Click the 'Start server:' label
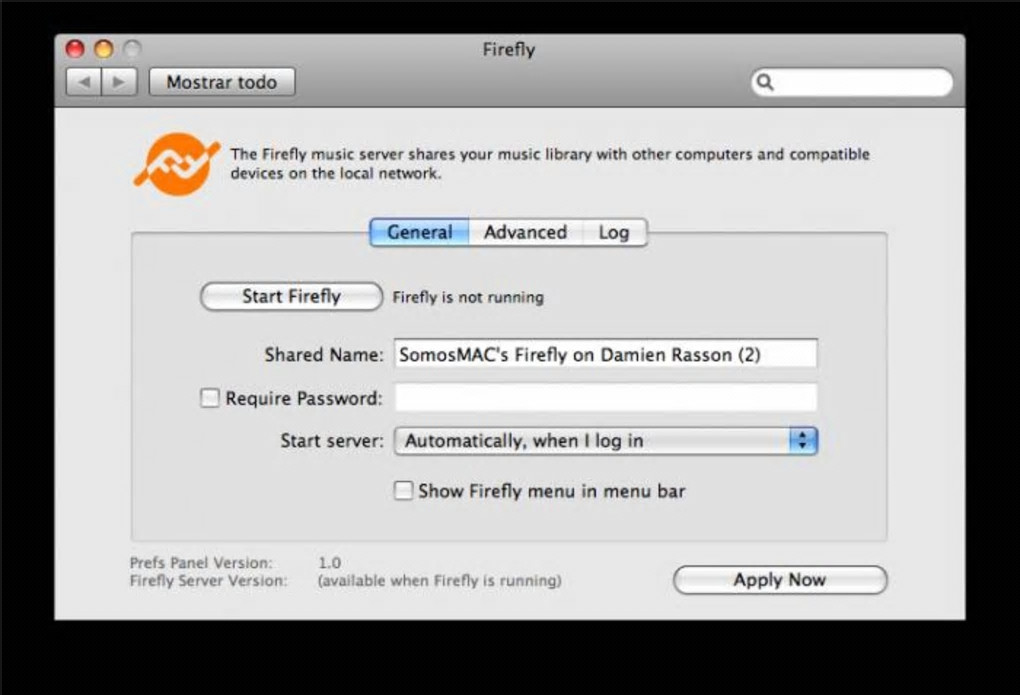1020x695 pixels. 332,441
